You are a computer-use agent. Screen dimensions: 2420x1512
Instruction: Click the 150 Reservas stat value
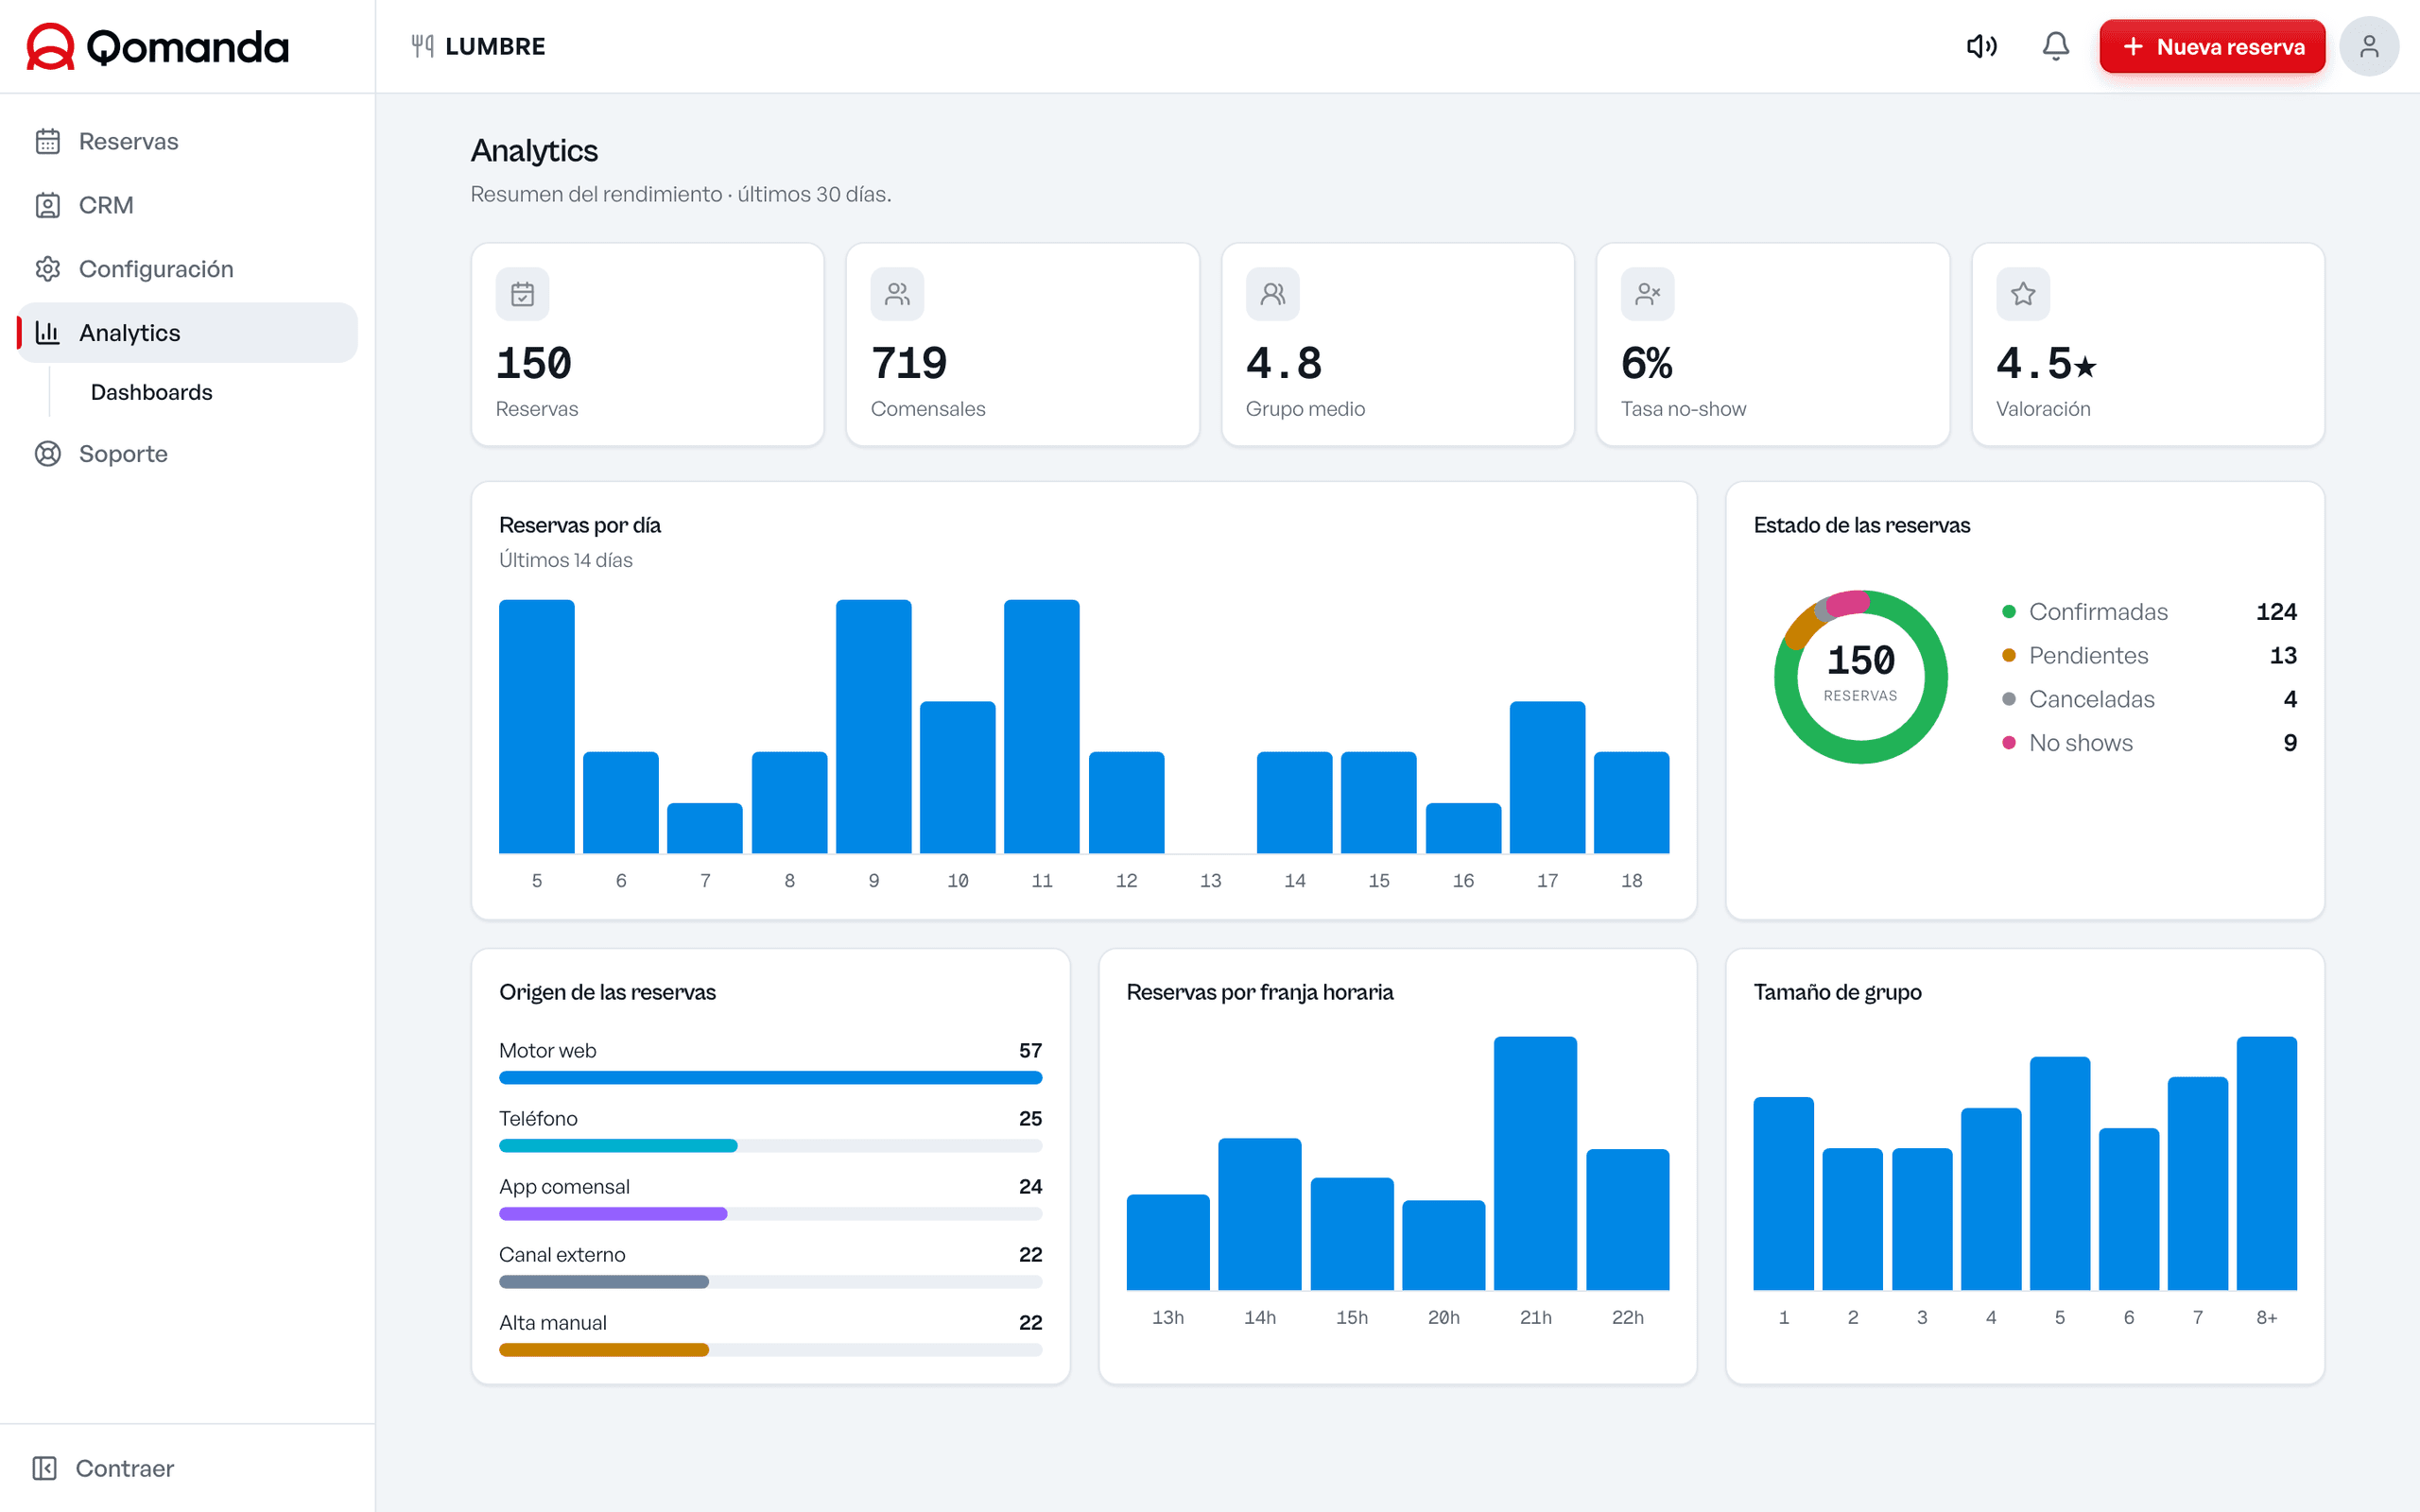pos(534,363)
